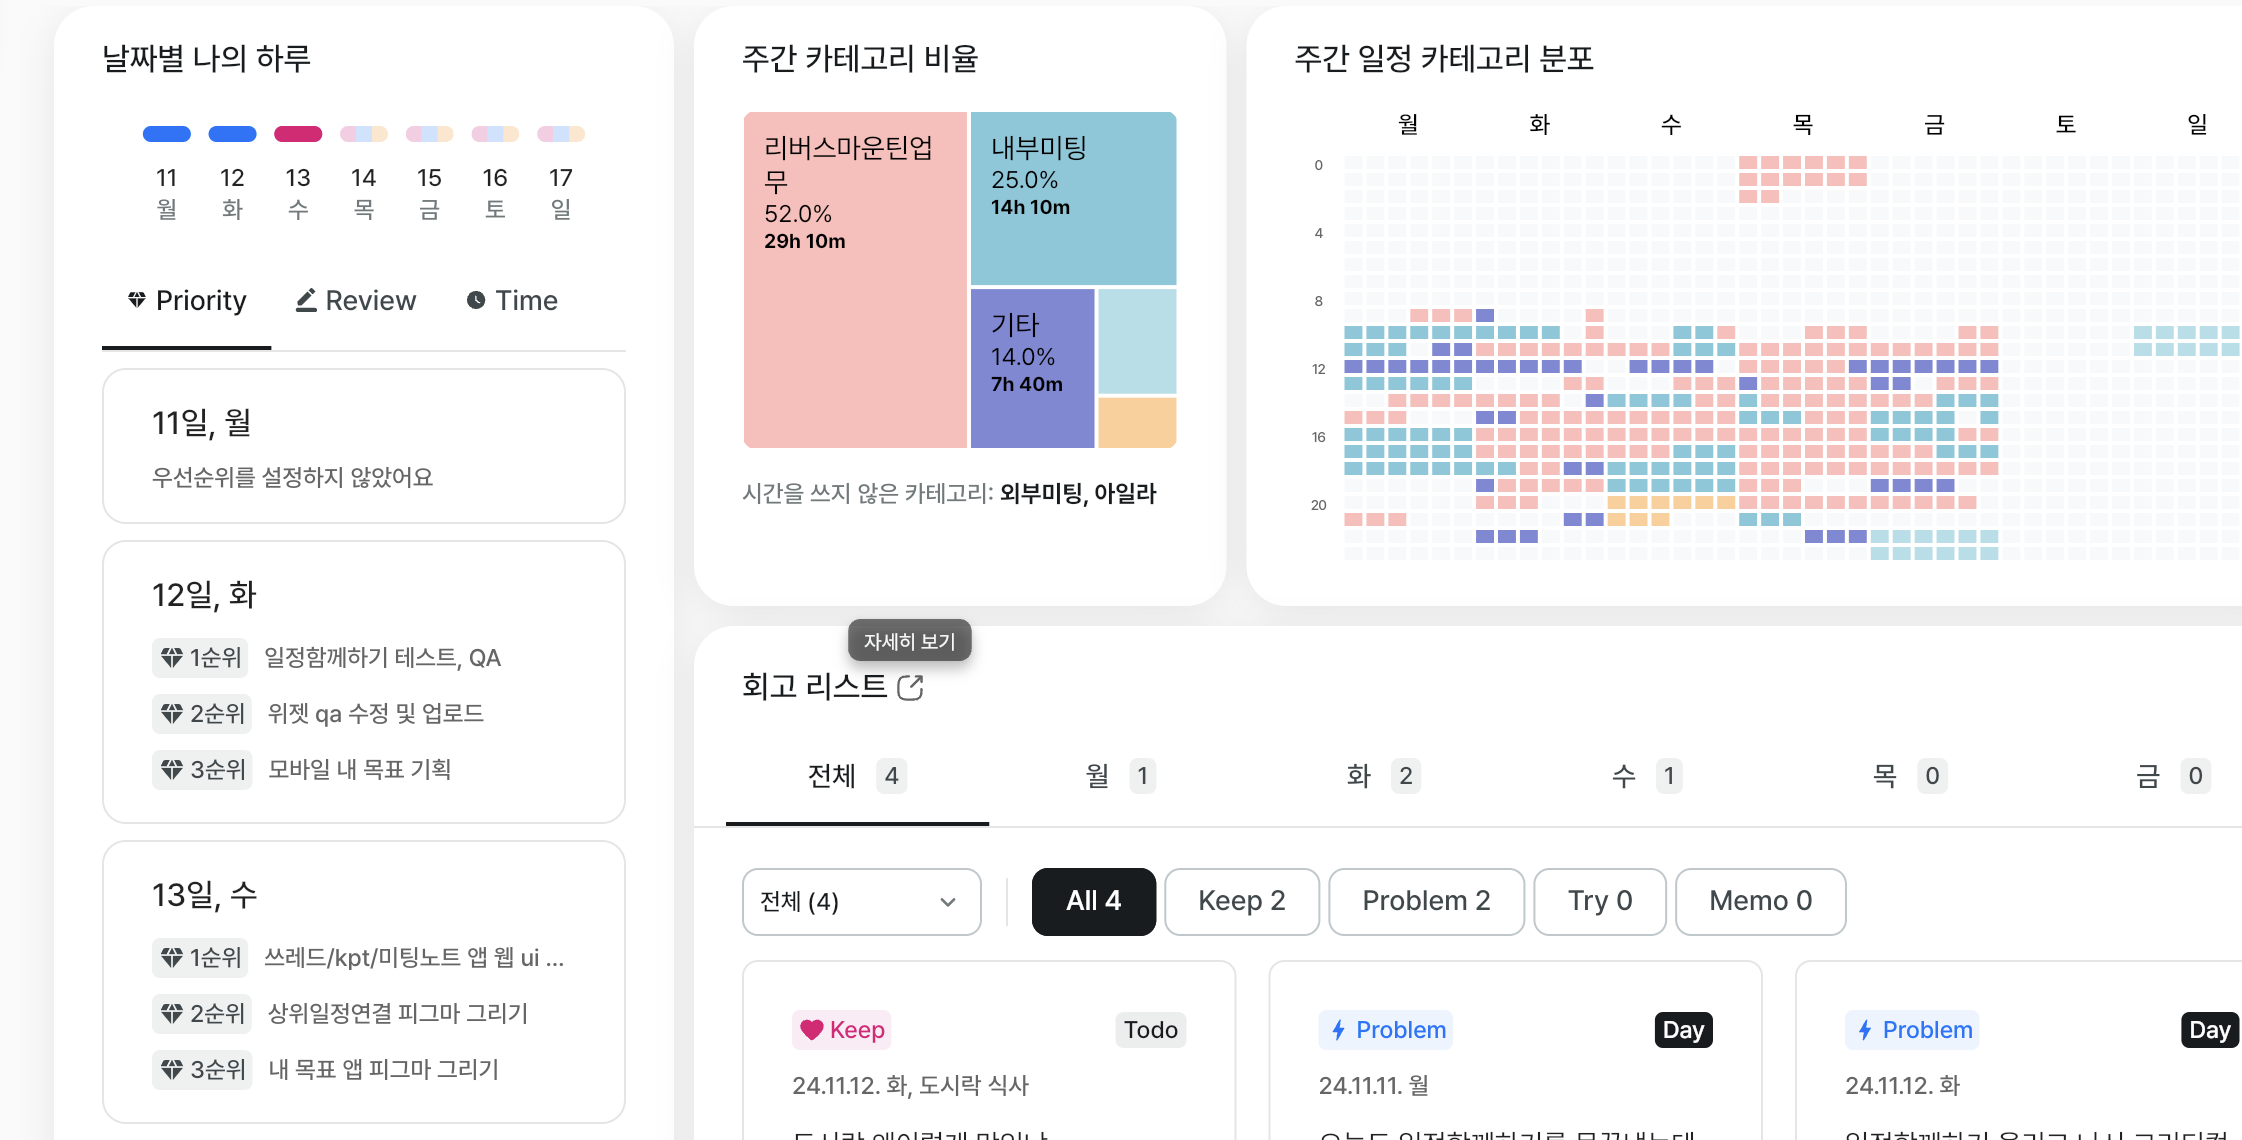The width and height of the screenshot is (2242, 1140).
Task: Click the pencil icon on the Review tab
Action: pyautogui.click(x=306, y=300)
